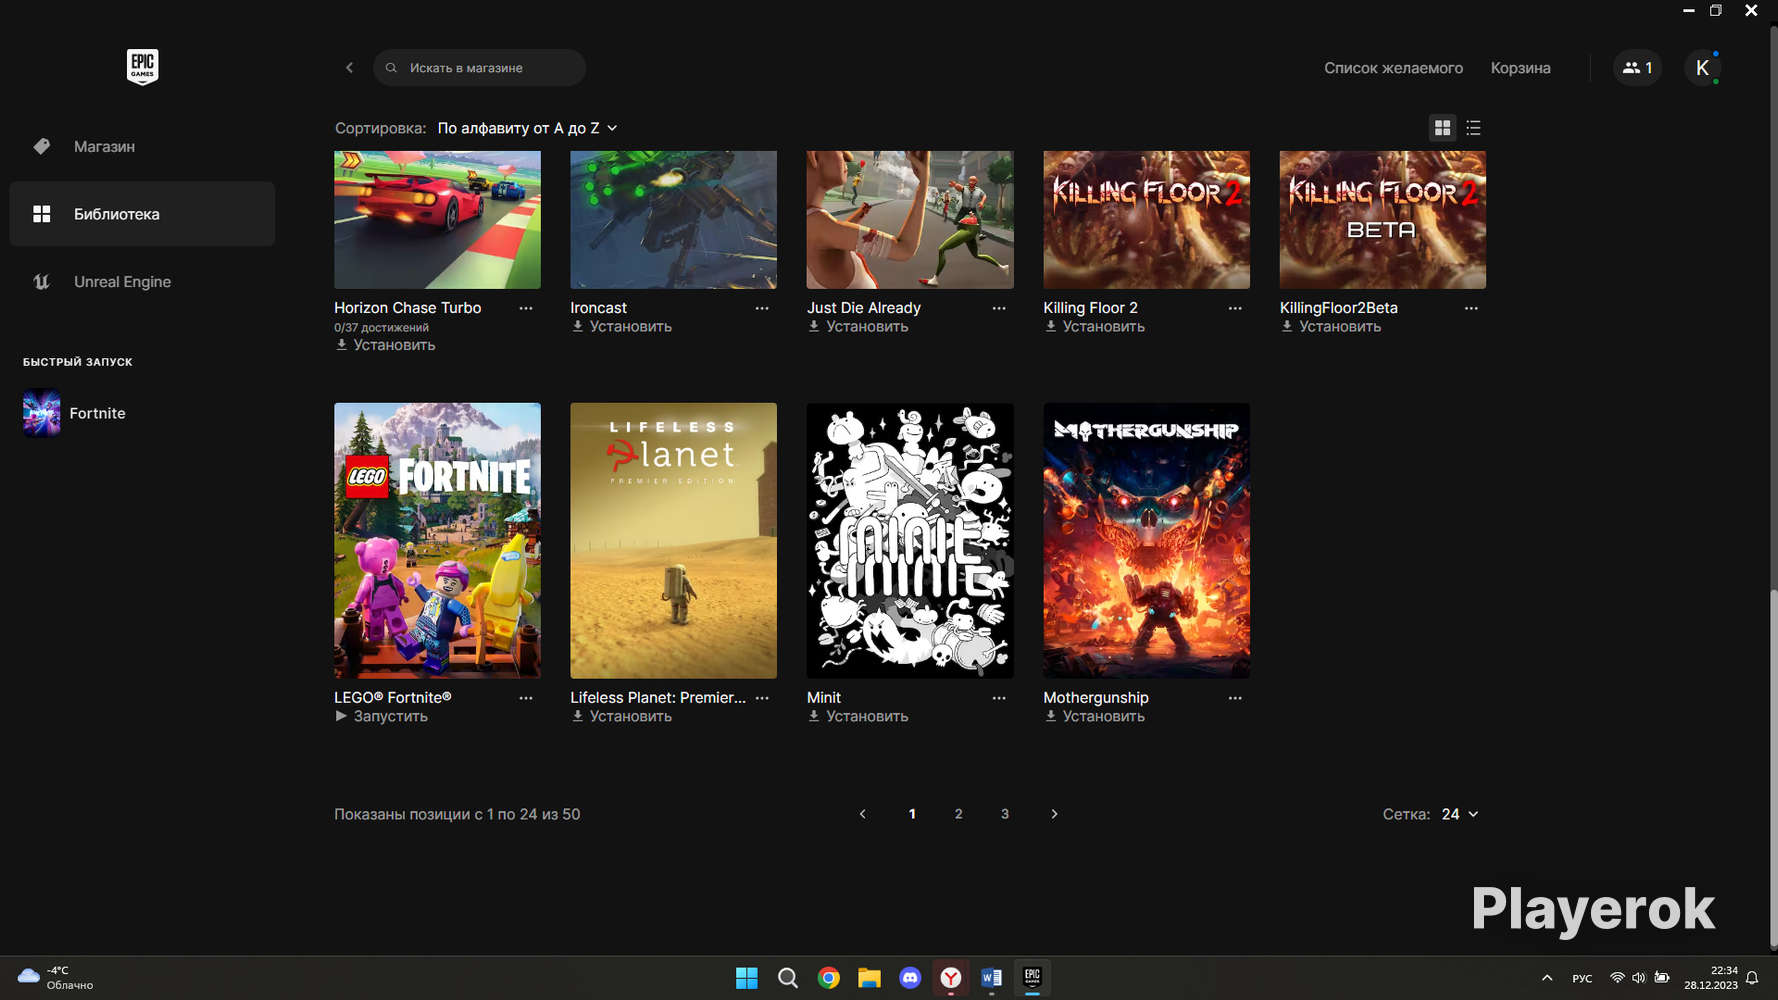The image size is (1778, 1000).
Task: Show hidden tray icons
Action: tap(1547, 978)
